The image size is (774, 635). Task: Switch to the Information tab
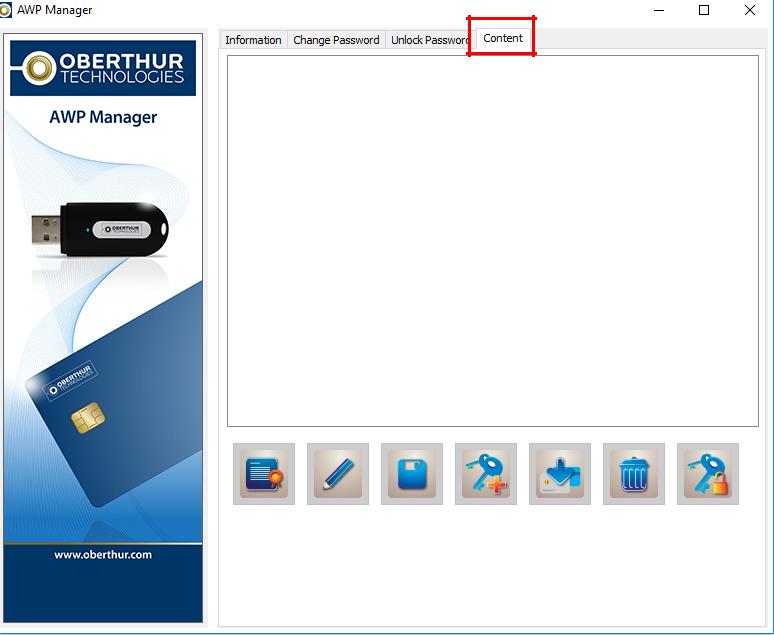[253, 40]
